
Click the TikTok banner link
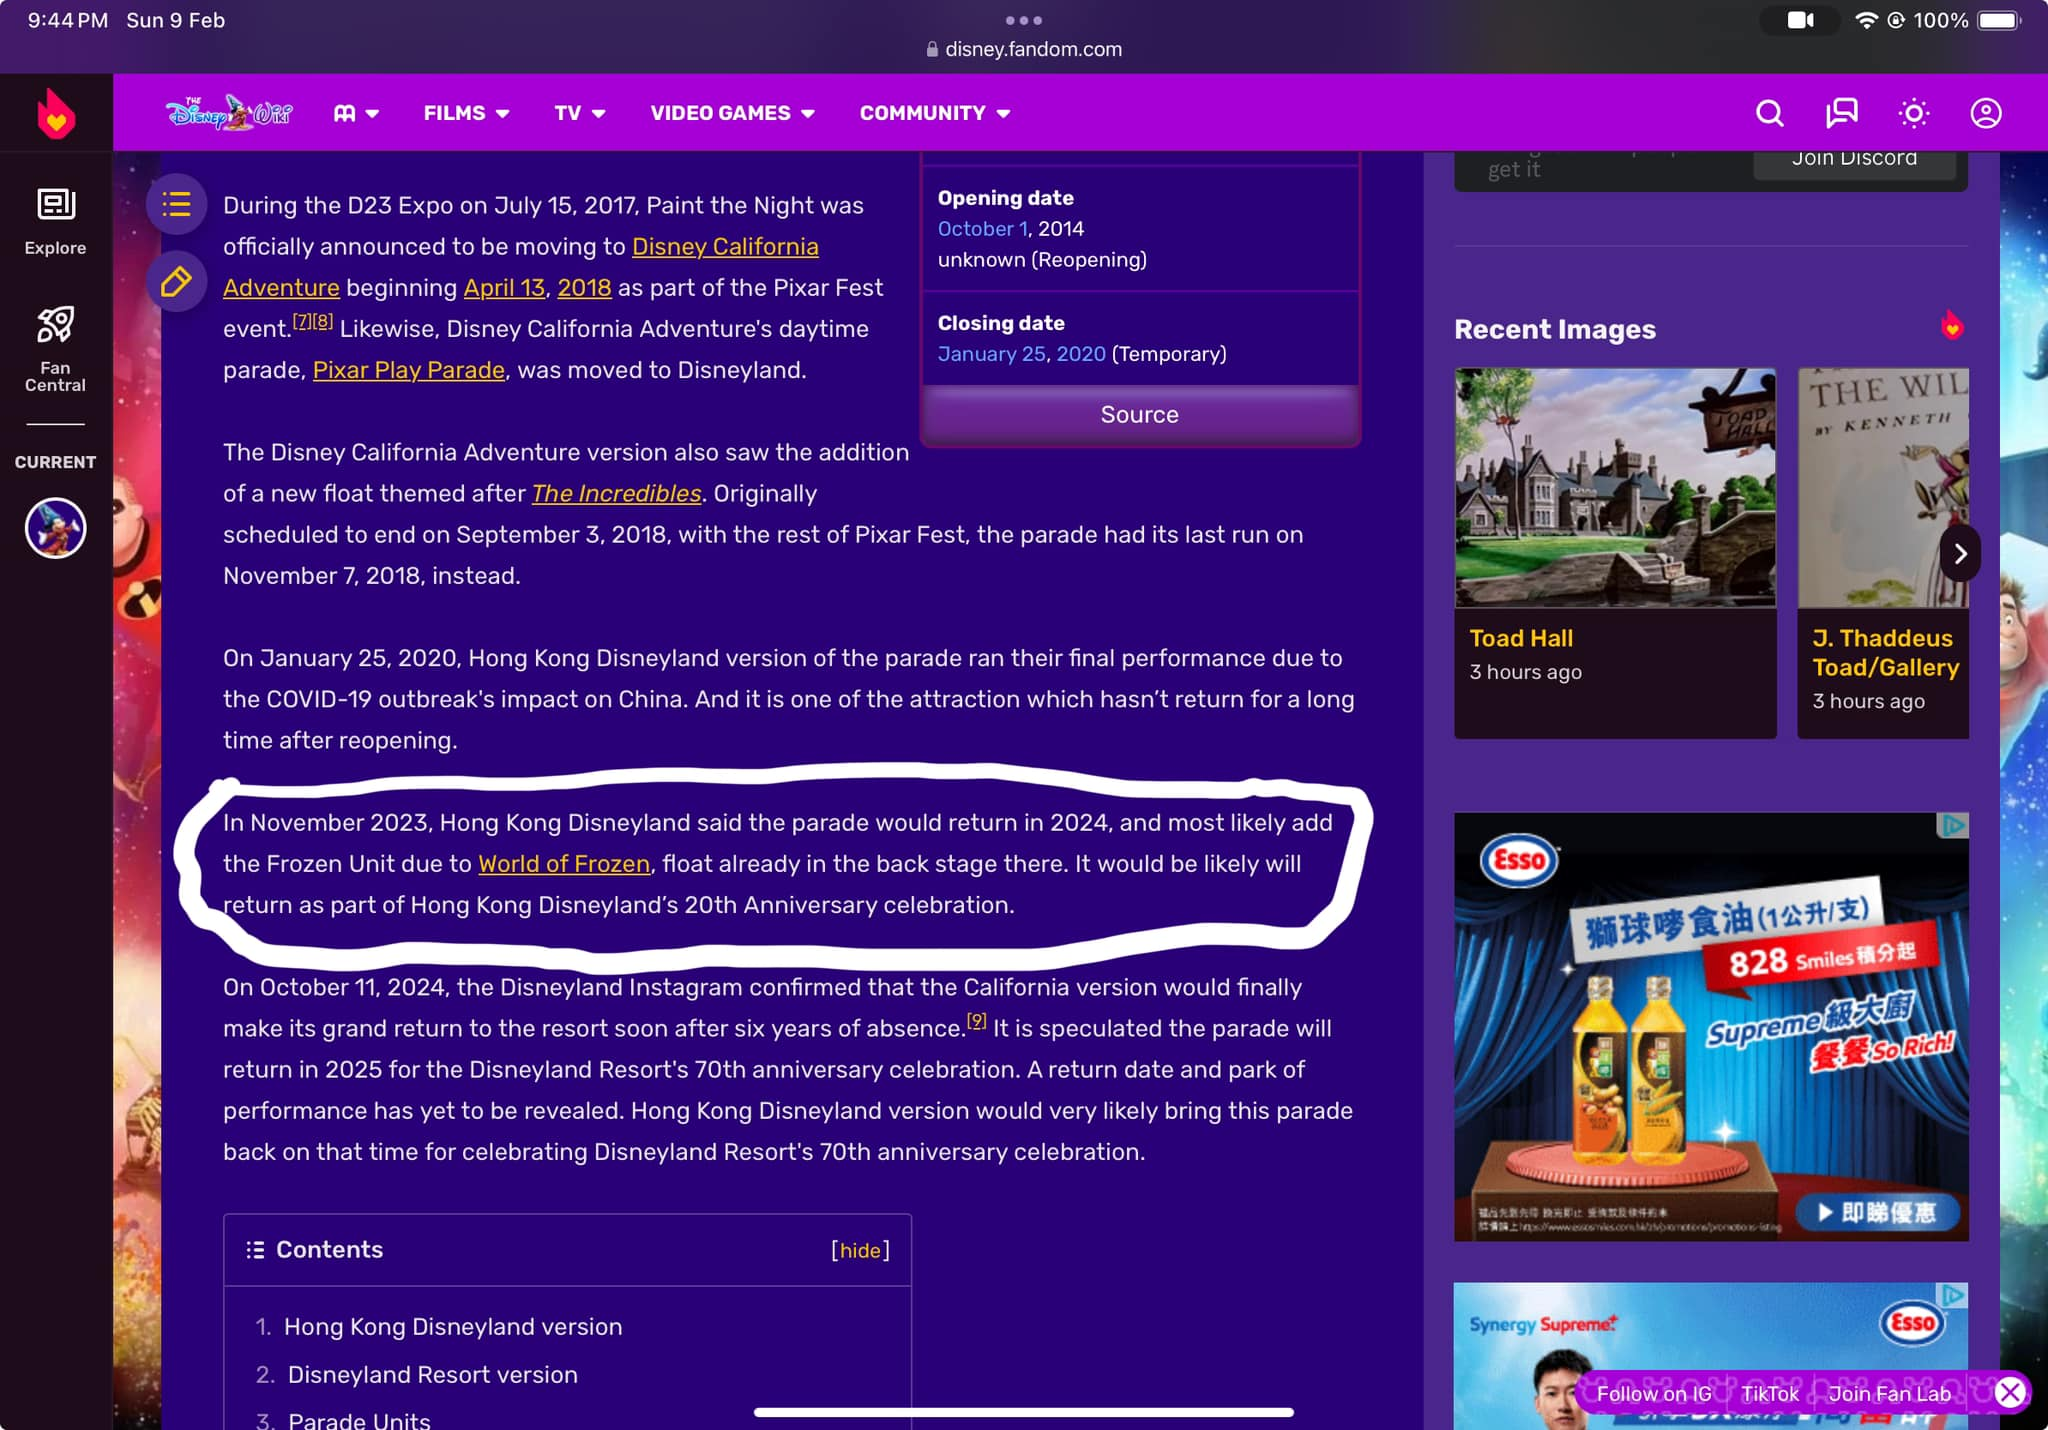tap(1769, 1393)
